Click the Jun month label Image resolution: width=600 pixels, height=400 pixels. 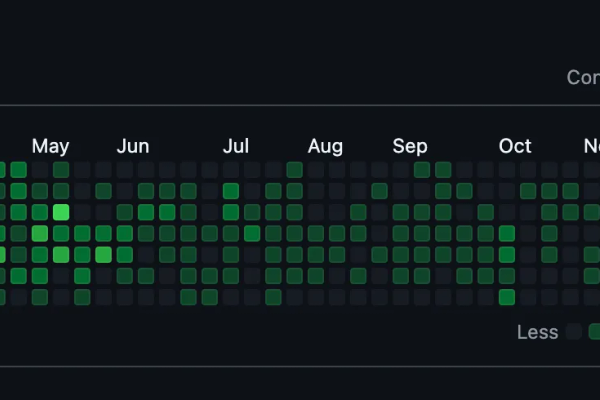[133, 146]
